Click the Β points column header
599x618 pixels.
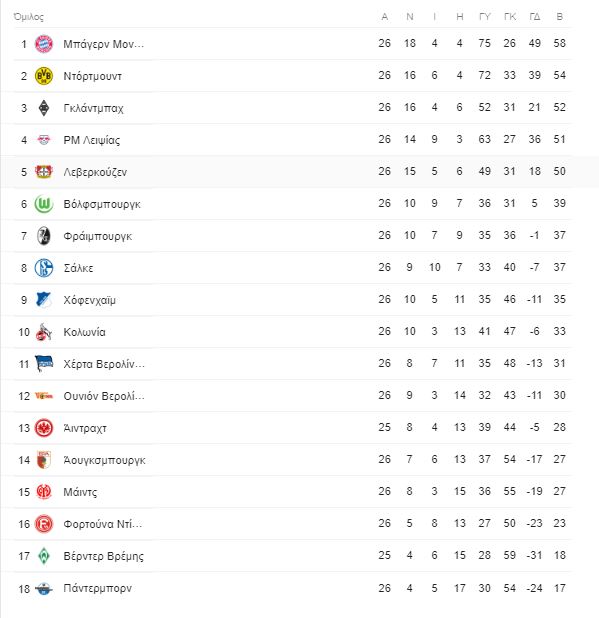(x=560, y=17)
